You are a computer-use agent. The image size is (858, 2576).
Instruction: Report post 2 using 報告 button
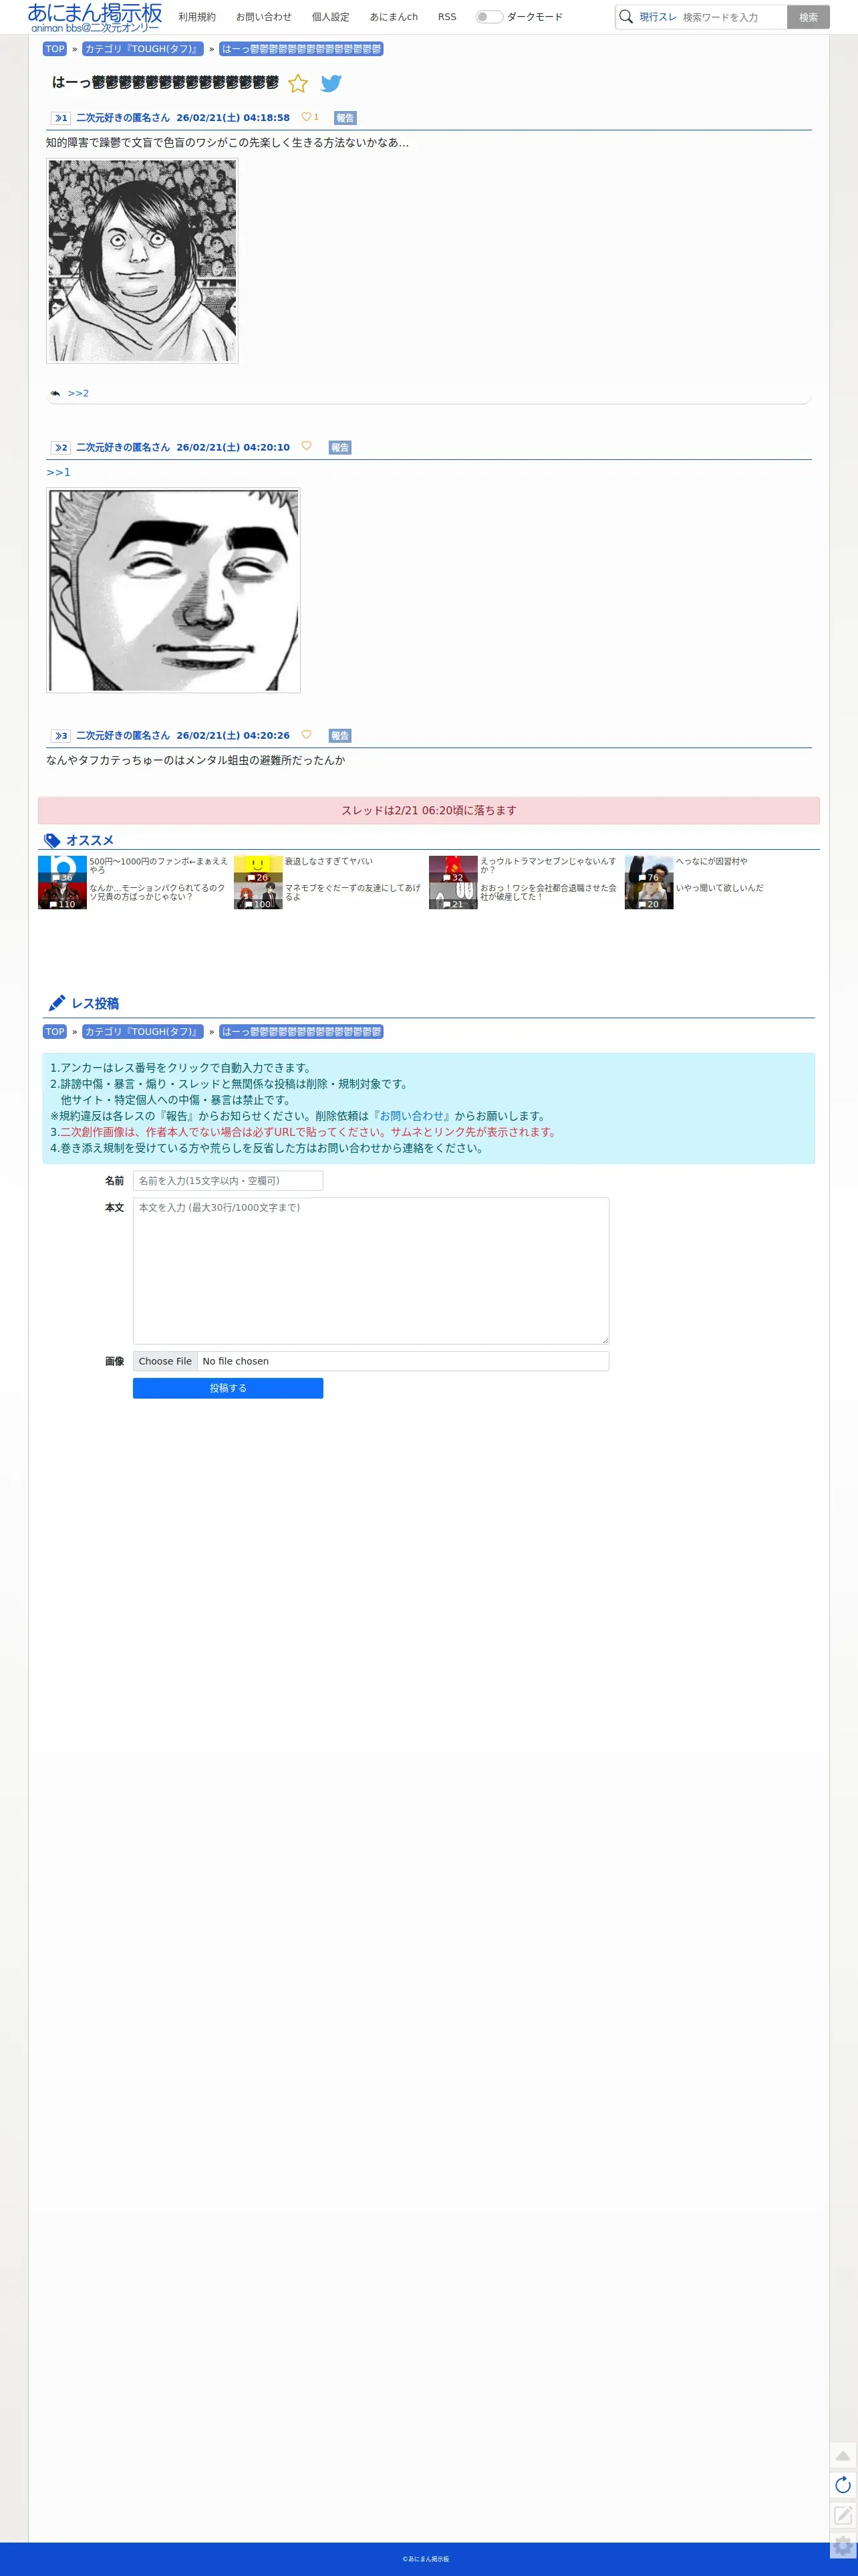(x=340, y=447)
